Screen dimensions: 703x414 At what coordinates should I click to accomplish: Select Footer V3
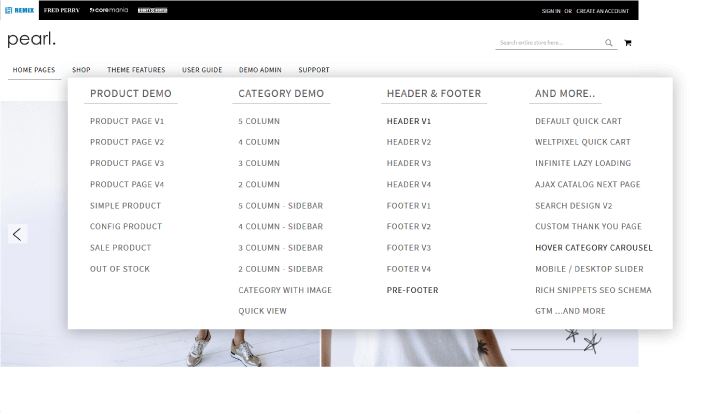[x=409, y=248]
